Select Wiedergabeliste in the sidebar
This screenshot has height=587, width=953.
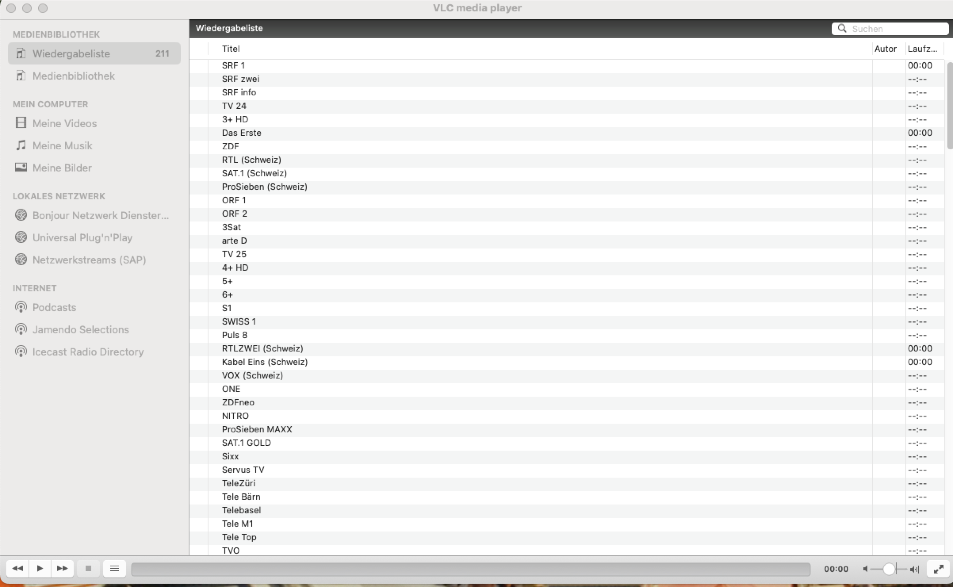[94, 53]
